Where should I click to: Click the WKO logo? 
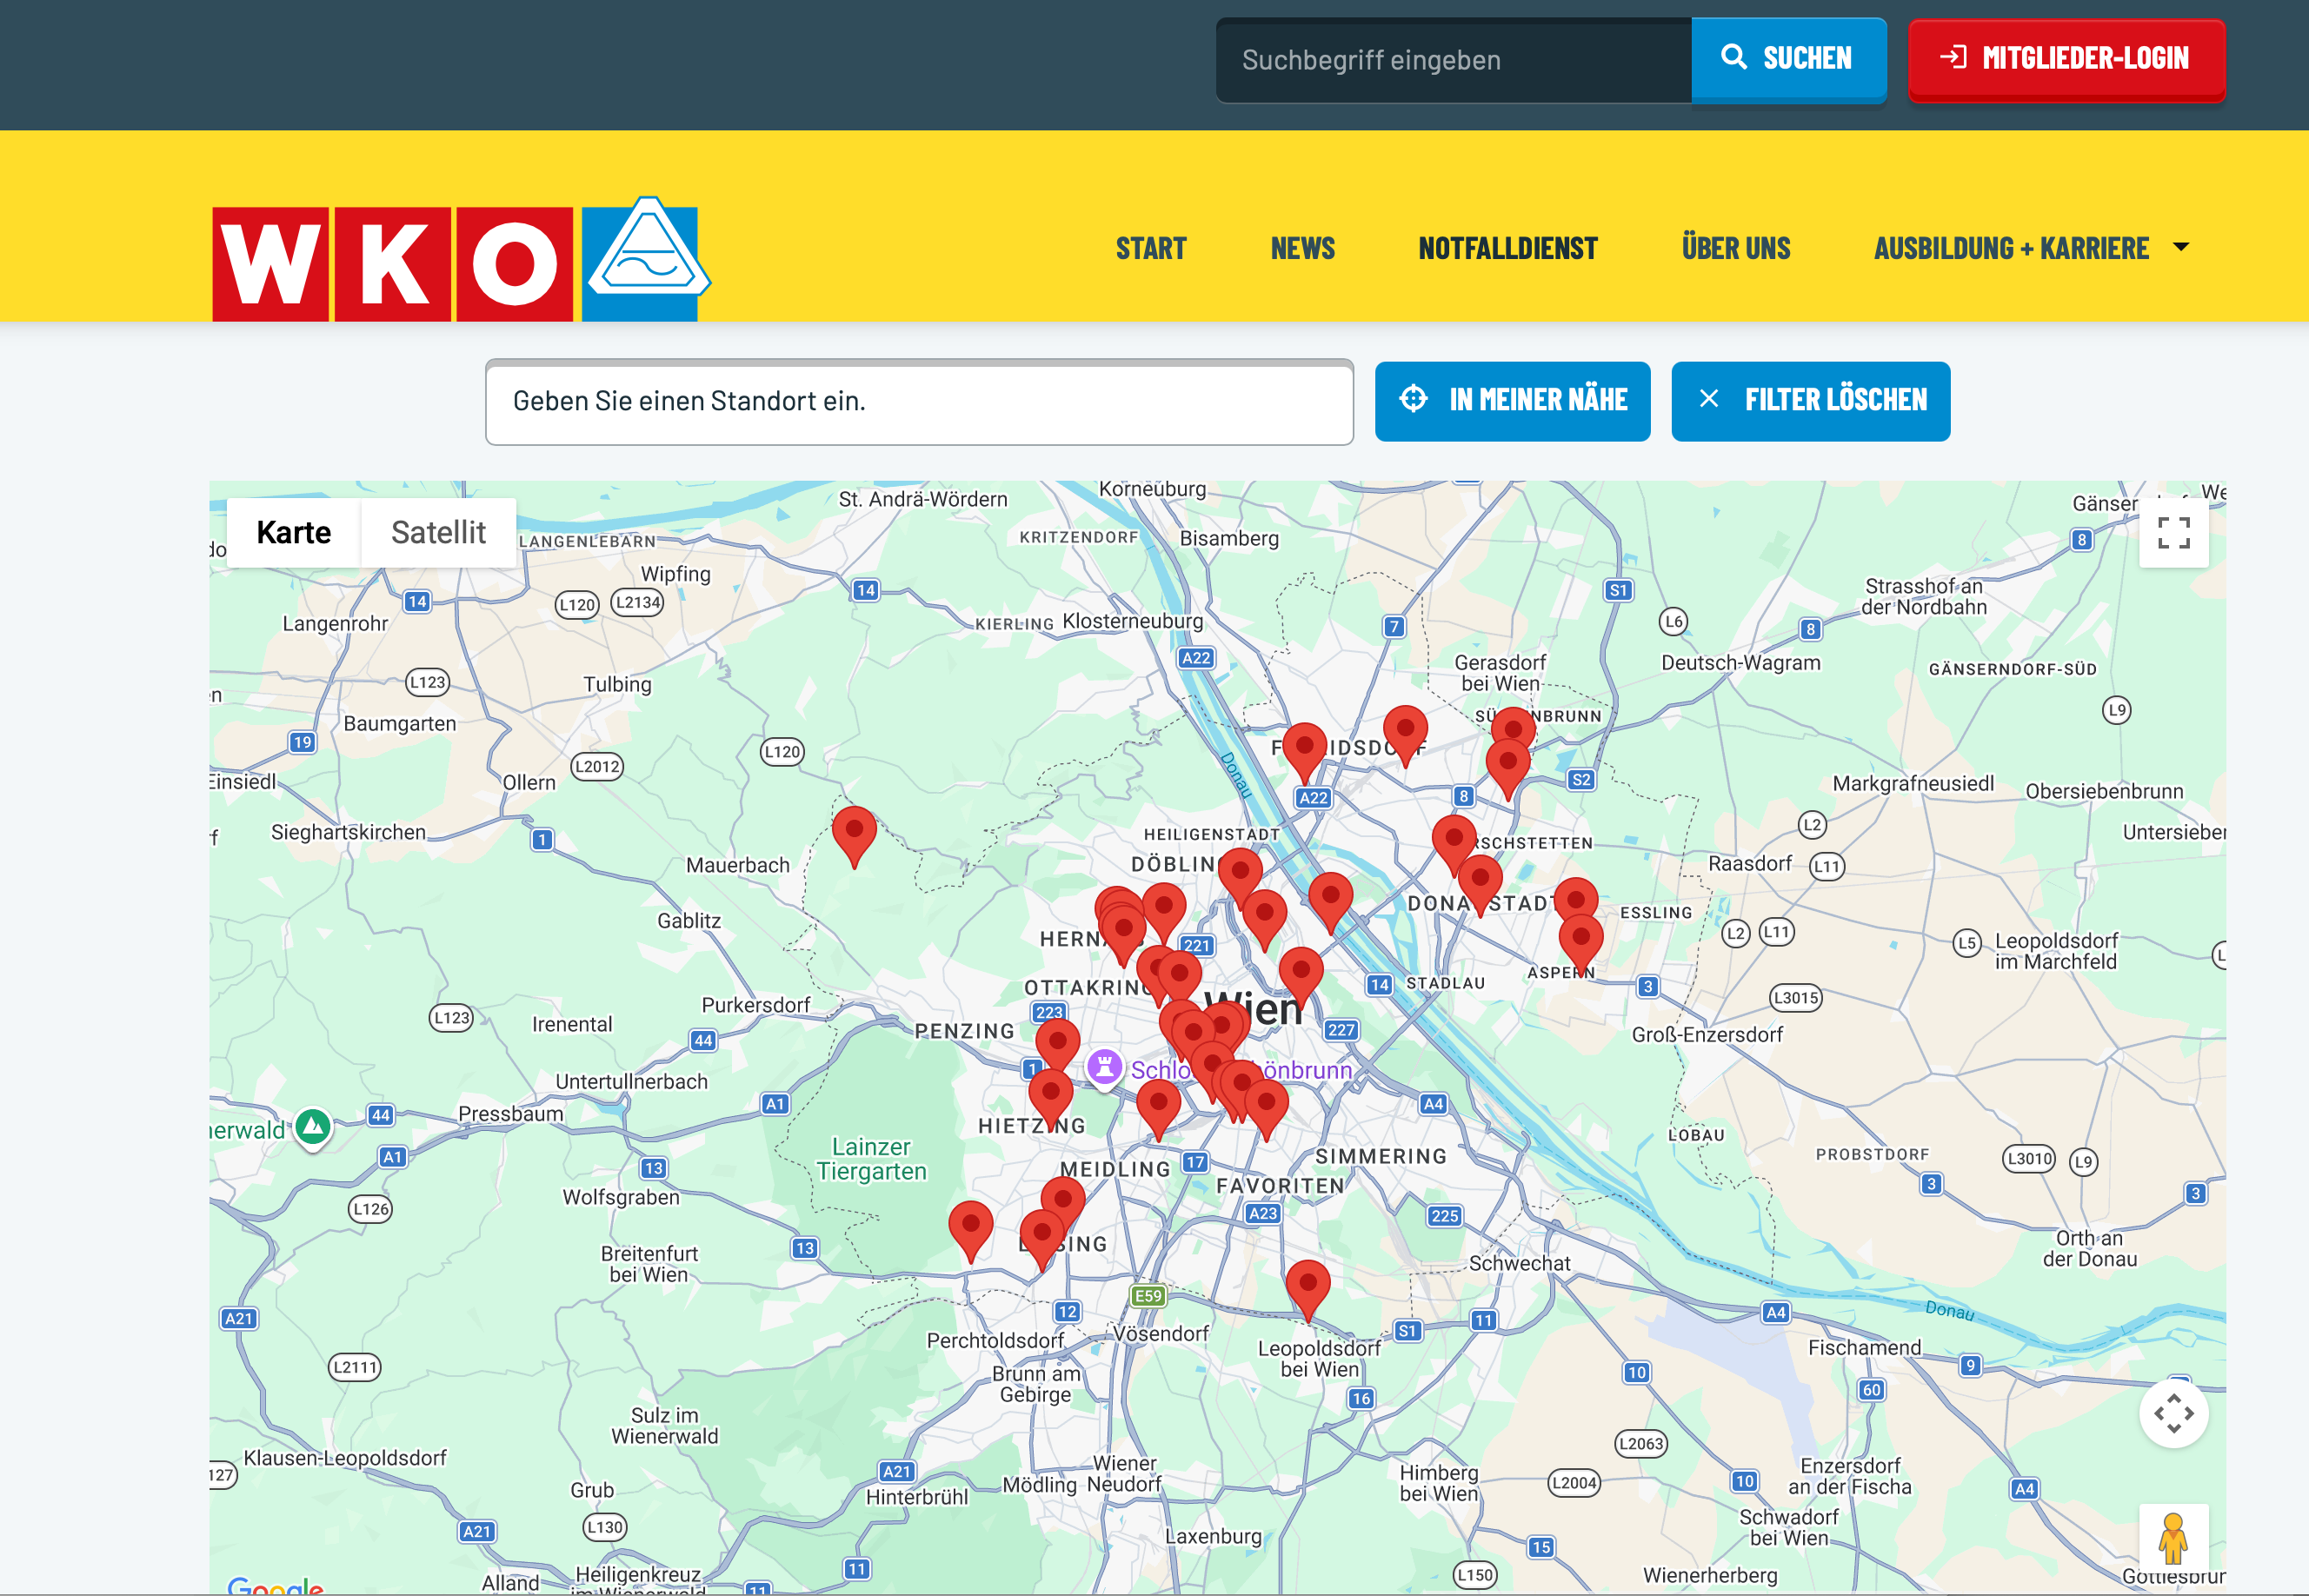tap(392, 263)
